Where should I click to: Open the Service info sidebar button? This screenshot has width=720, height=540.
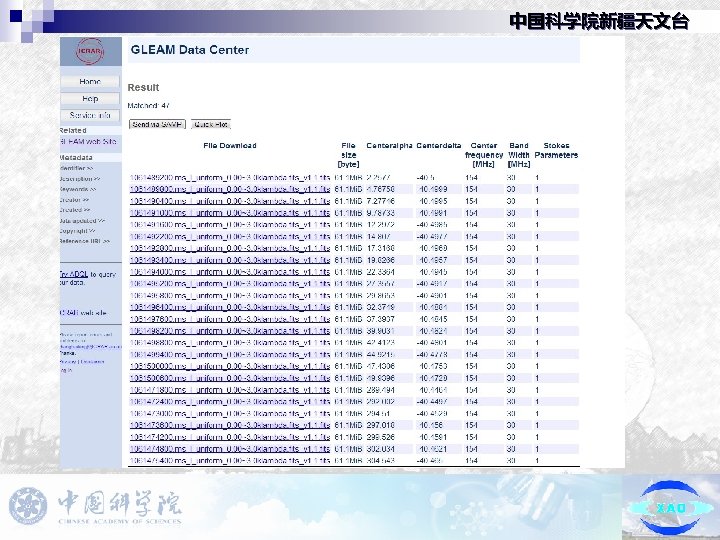90,115
